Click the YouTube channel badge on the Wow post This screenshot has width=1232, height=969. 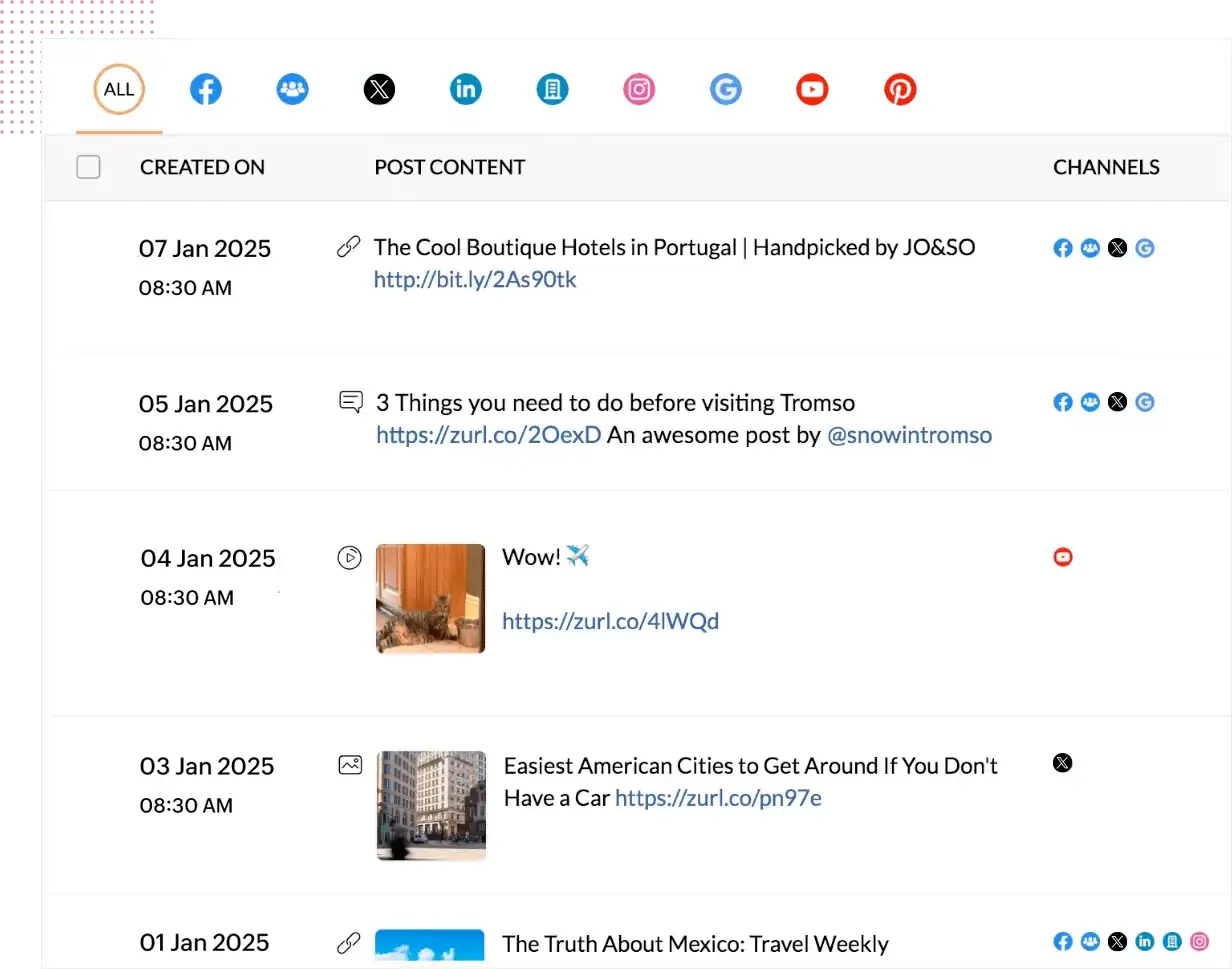tap(1062, 557)
